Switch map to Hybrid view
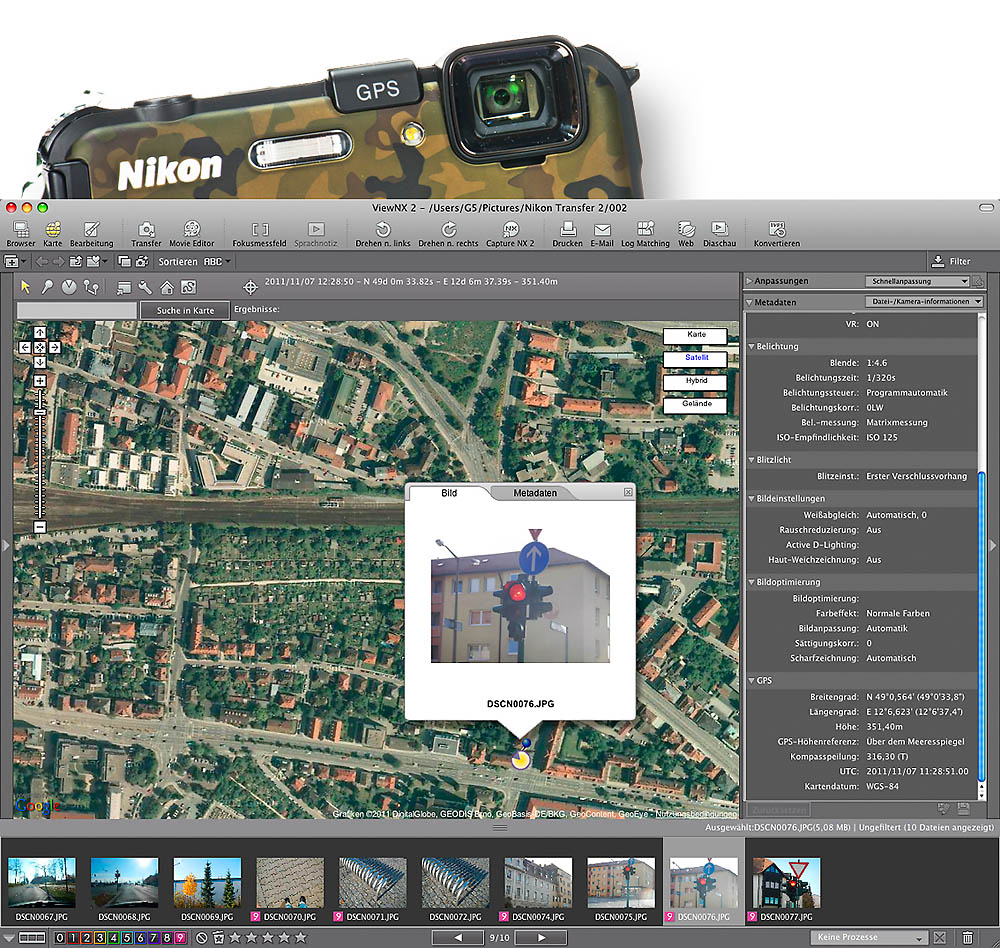This screenshot has height=948, width=1000. [x=696, y=381]
